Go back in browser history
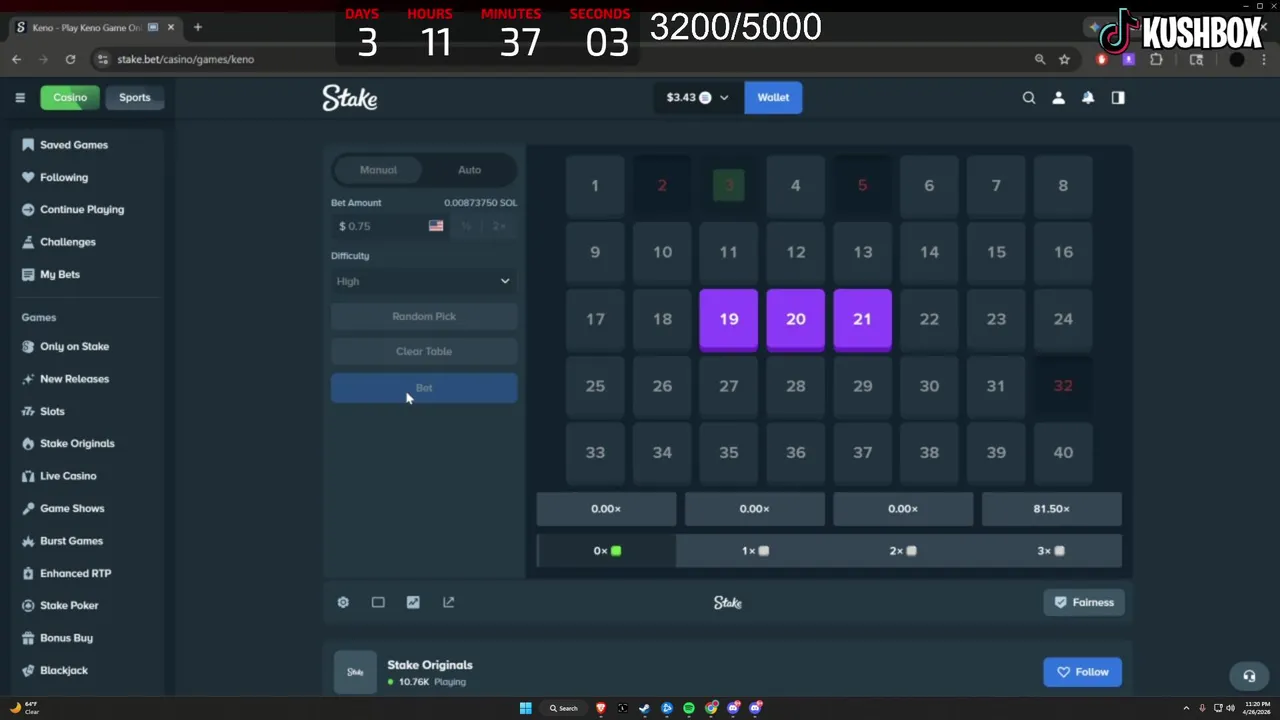The image size is (1280, 720). pyautogui.click(x=16, y=59)
